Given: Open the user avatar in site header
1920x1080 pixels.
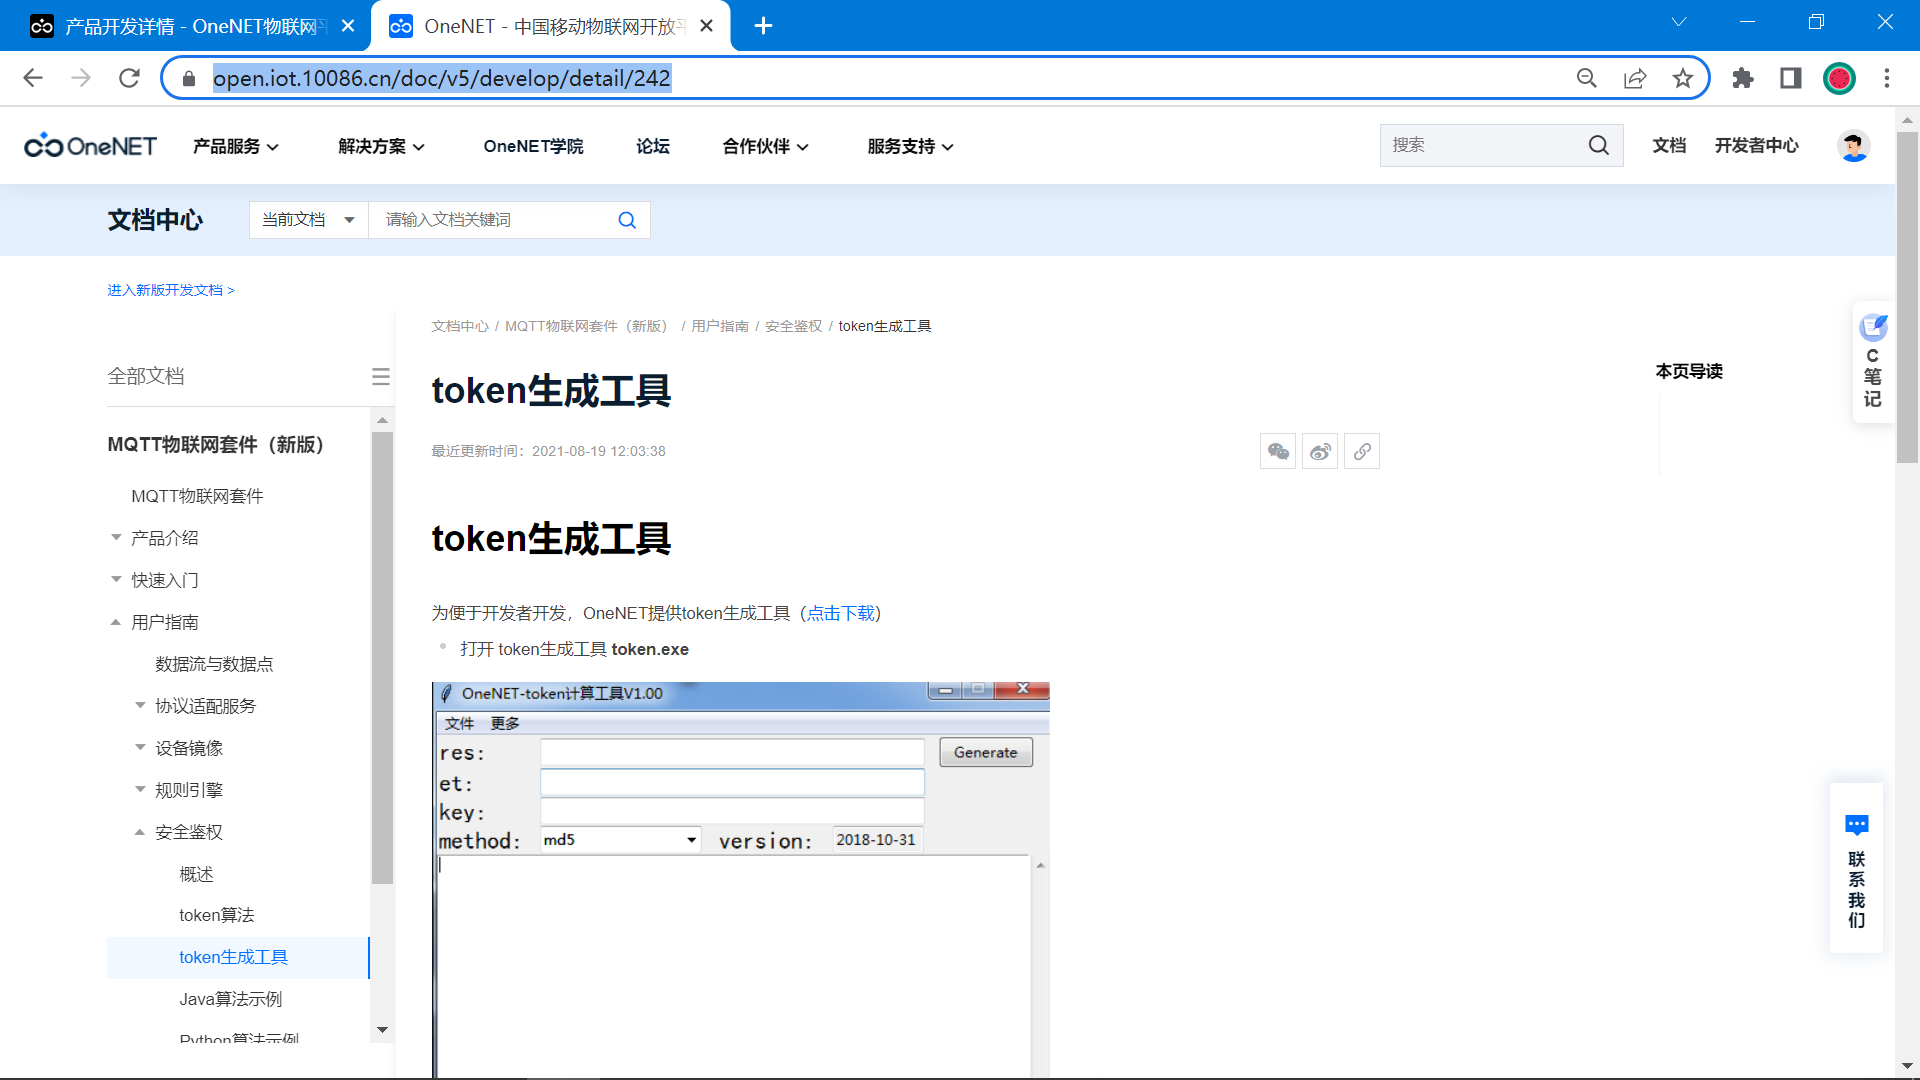Looking at the screenshot, I should coord(1853,146).
